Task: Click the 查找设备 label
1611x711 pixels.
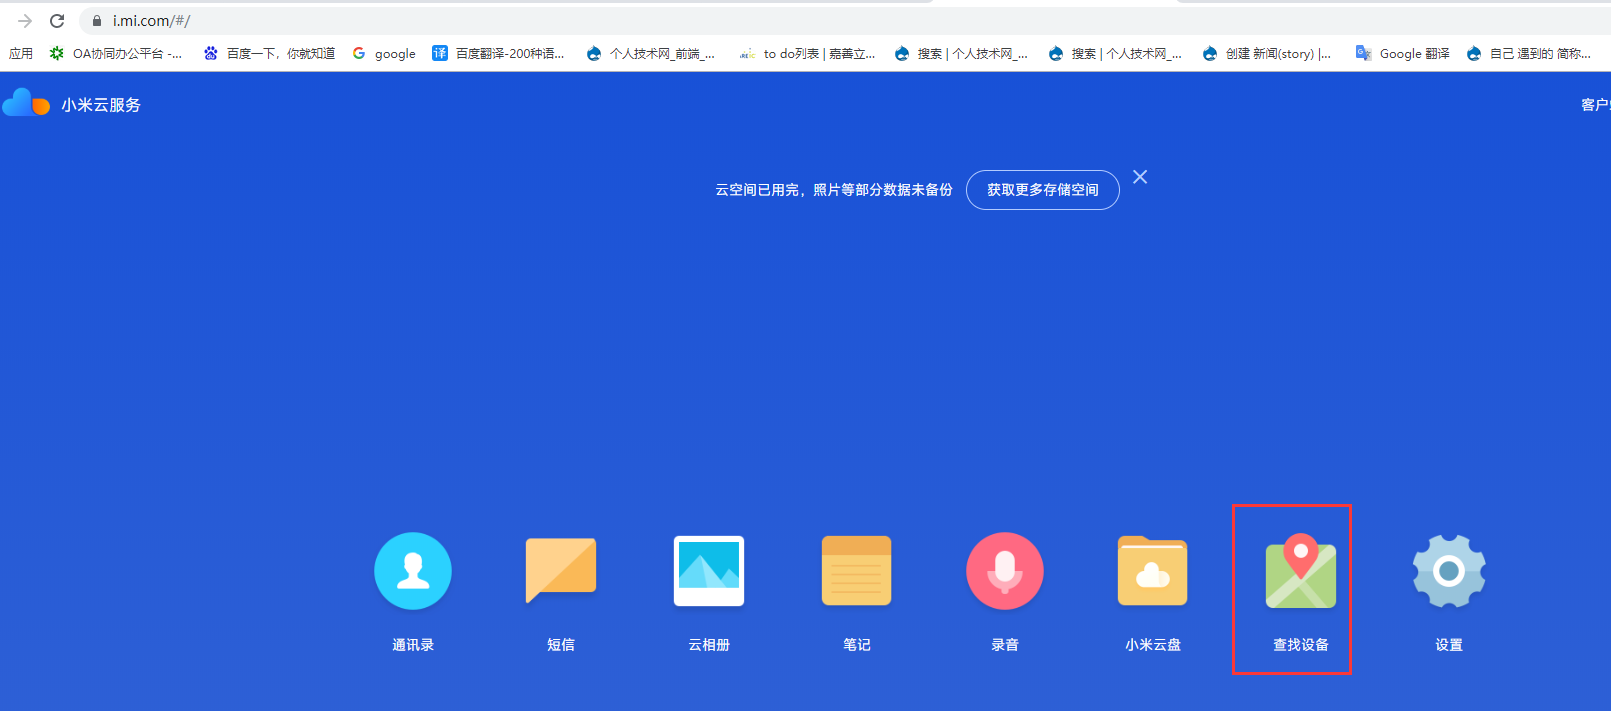Action: [x=1301, y=645]
